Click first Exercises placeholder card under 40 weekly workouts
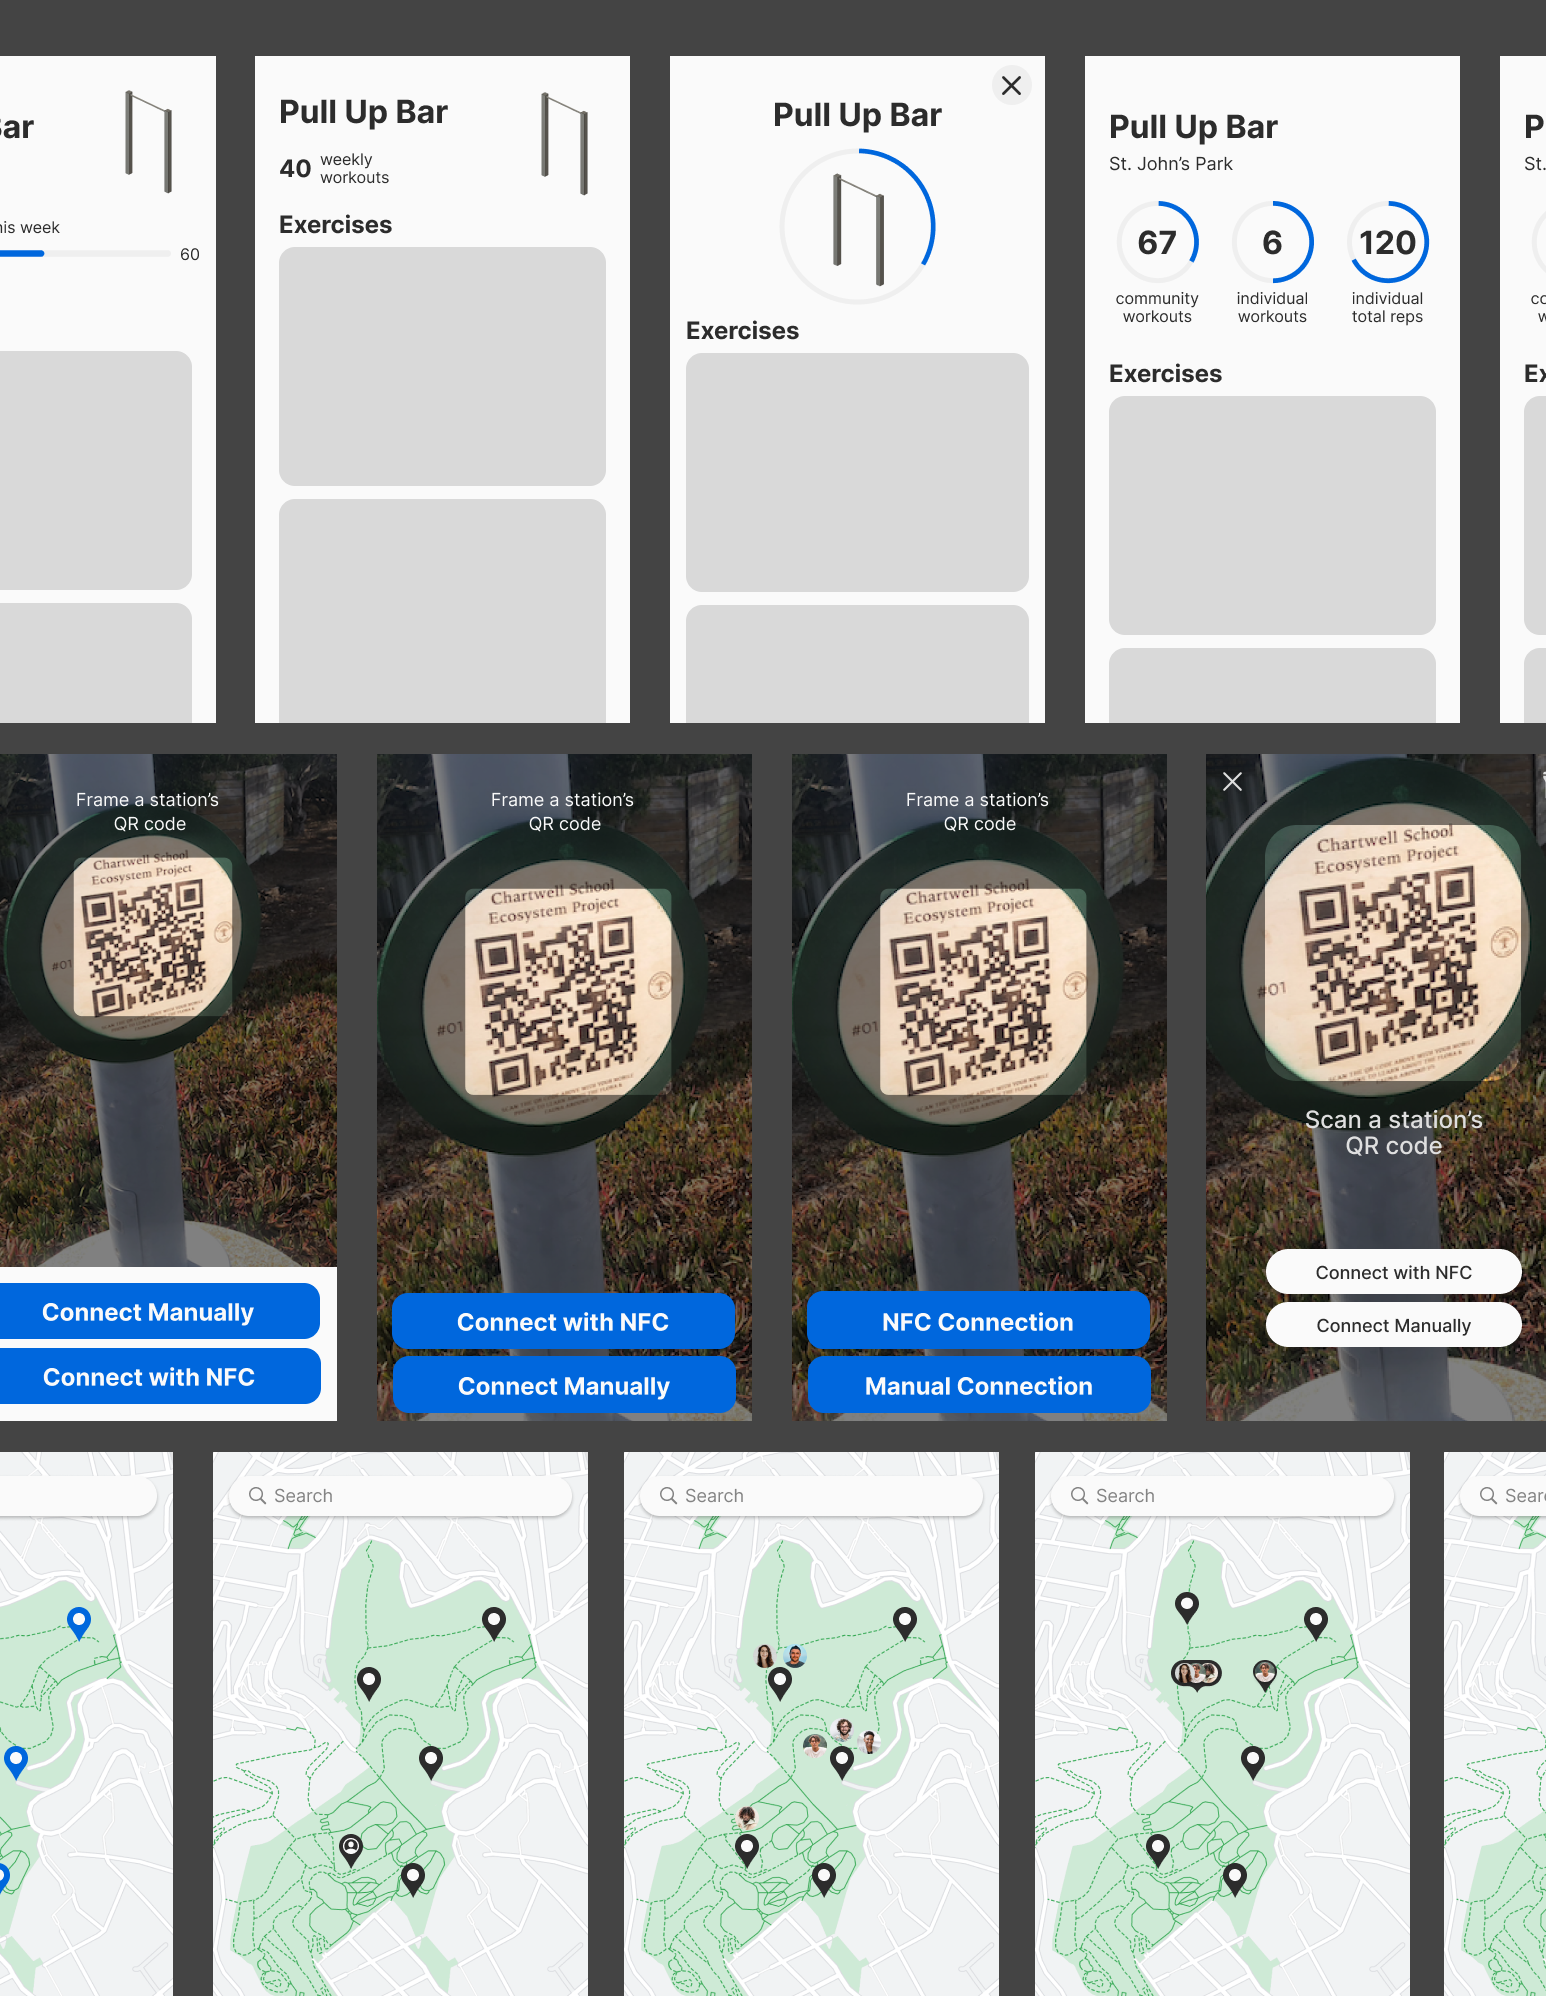This screenshot has width=1546, height=1996. tap(442, 366)
